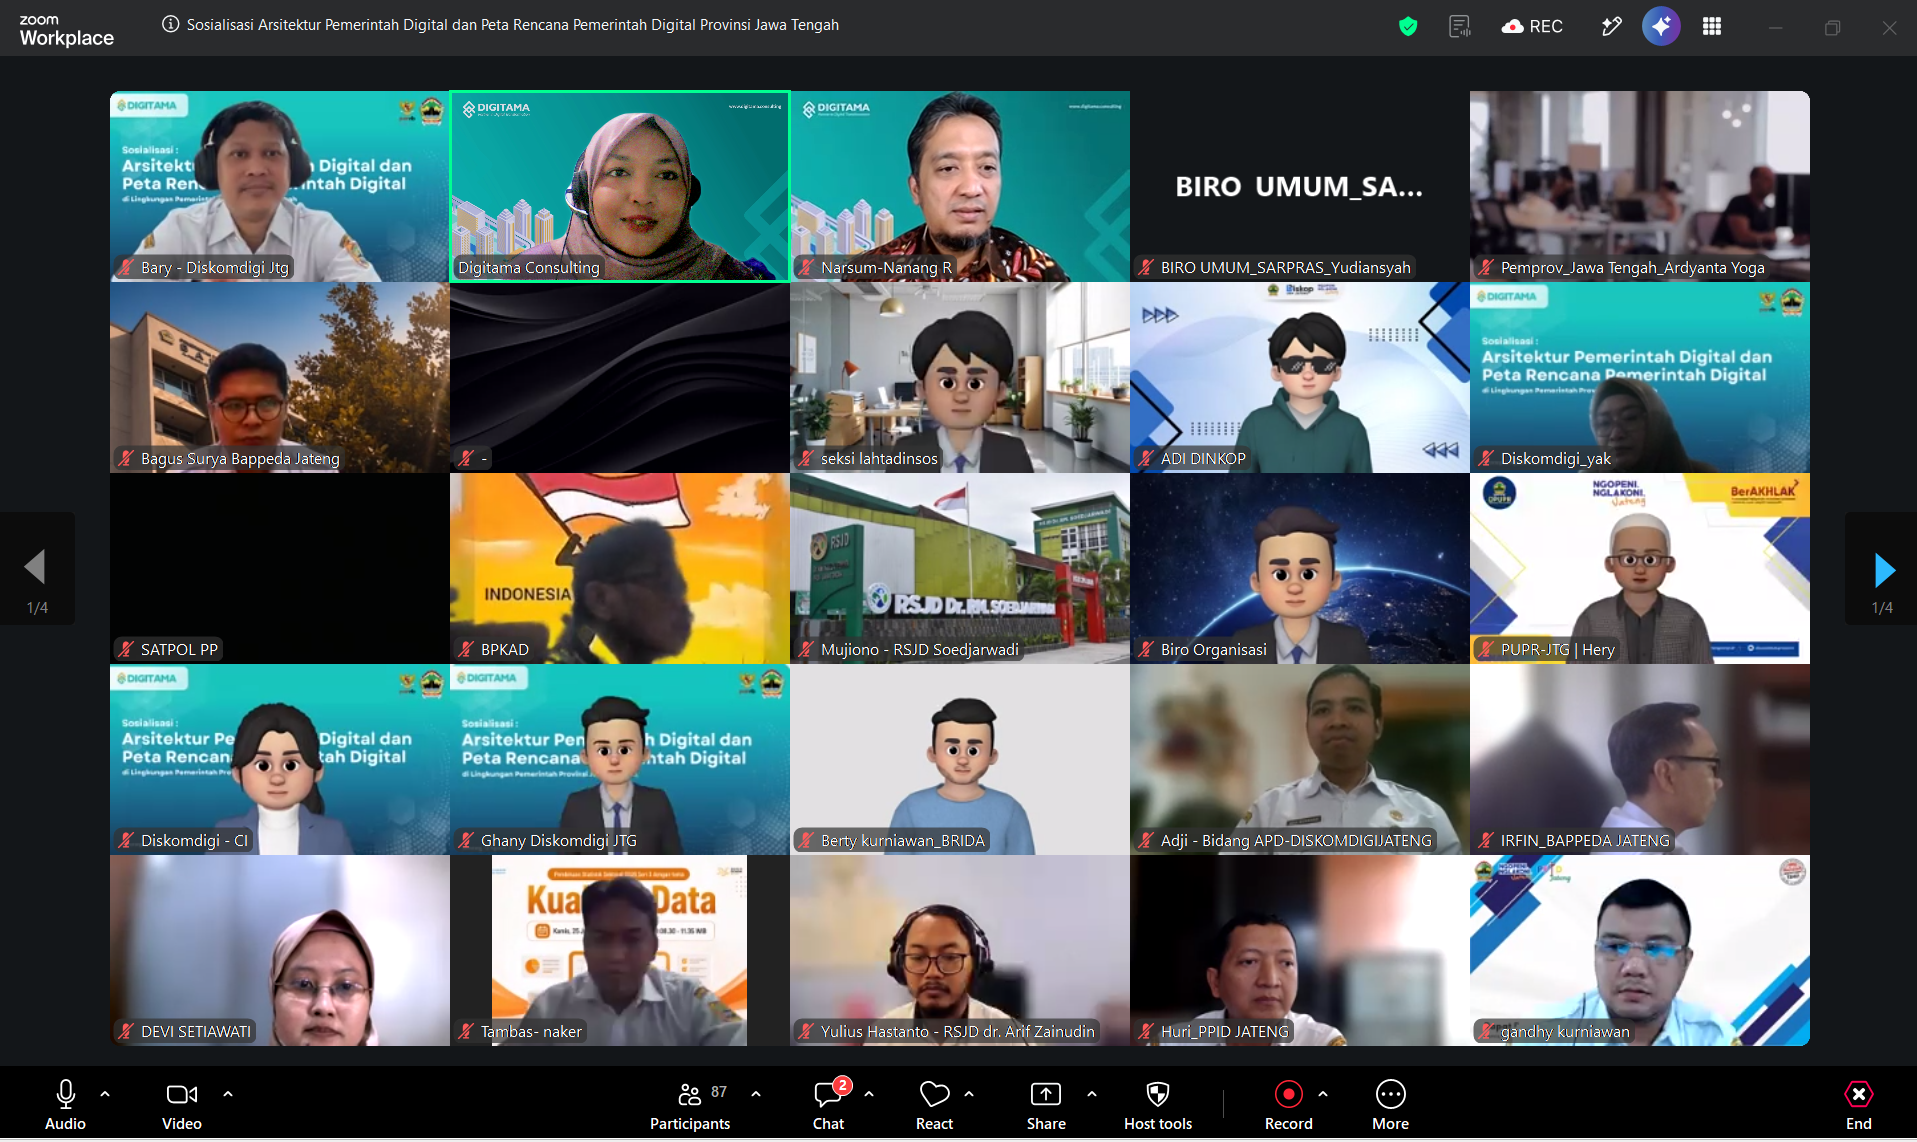Click DEVI SETIAWATI name label
1917x1142 pixels.
[x=196, y=1032]
